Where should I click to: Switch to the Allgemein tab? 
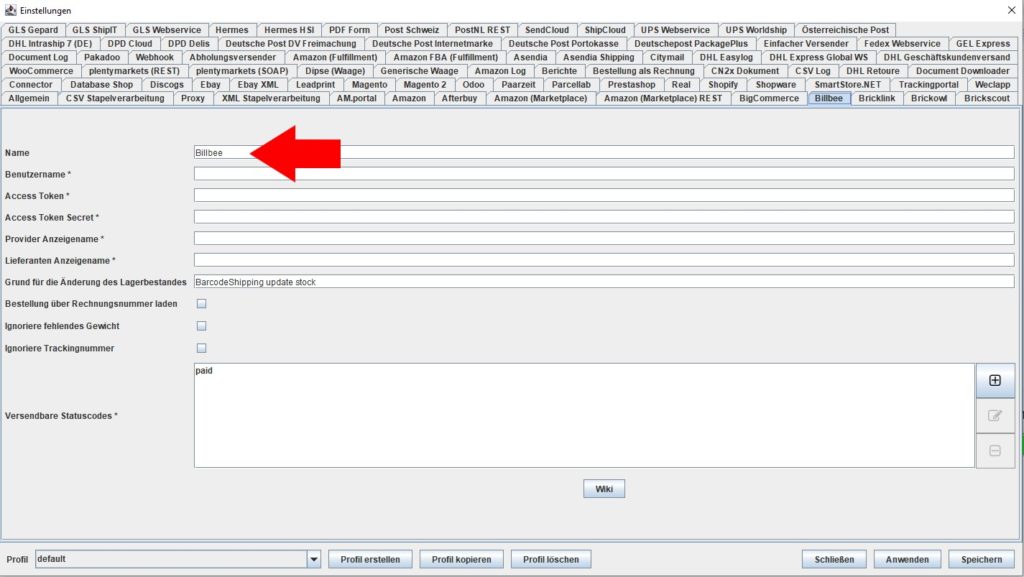[x=29, y=99]
